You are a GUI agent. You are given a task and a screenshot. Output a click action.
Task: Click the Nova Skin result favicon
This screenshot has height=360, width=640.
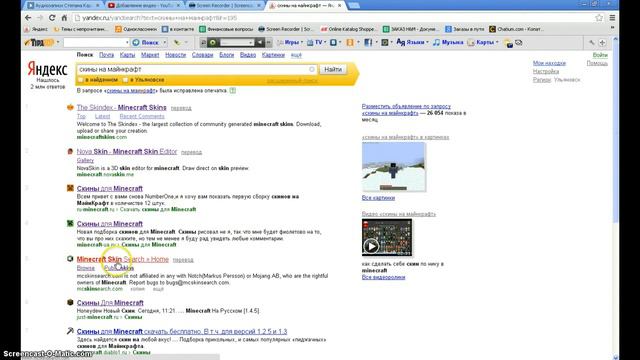pos(70,151)
